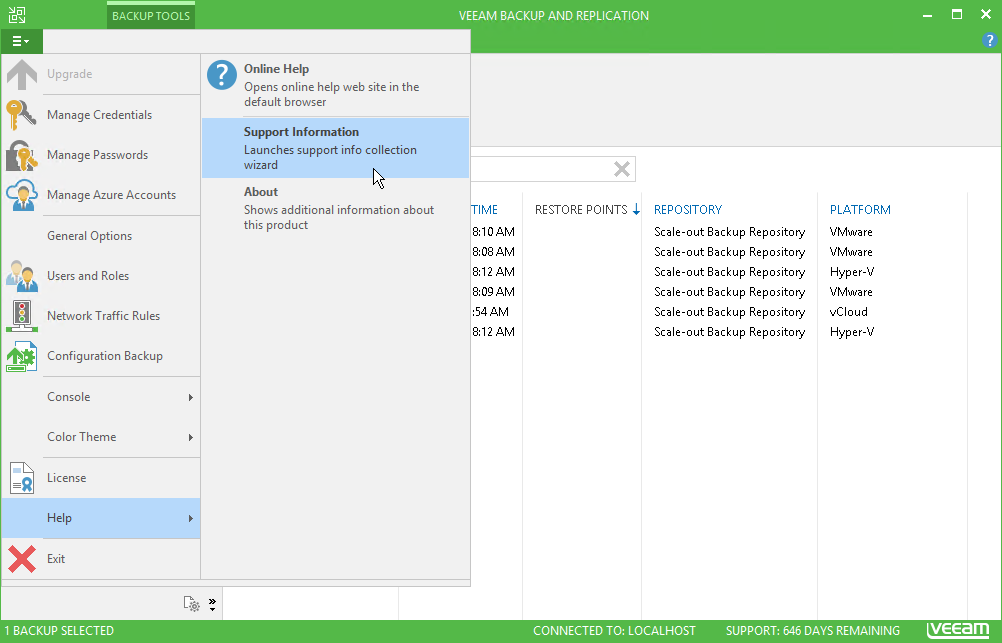
Task: Clear the search box with the X icon
Action: tap(622, 169)
